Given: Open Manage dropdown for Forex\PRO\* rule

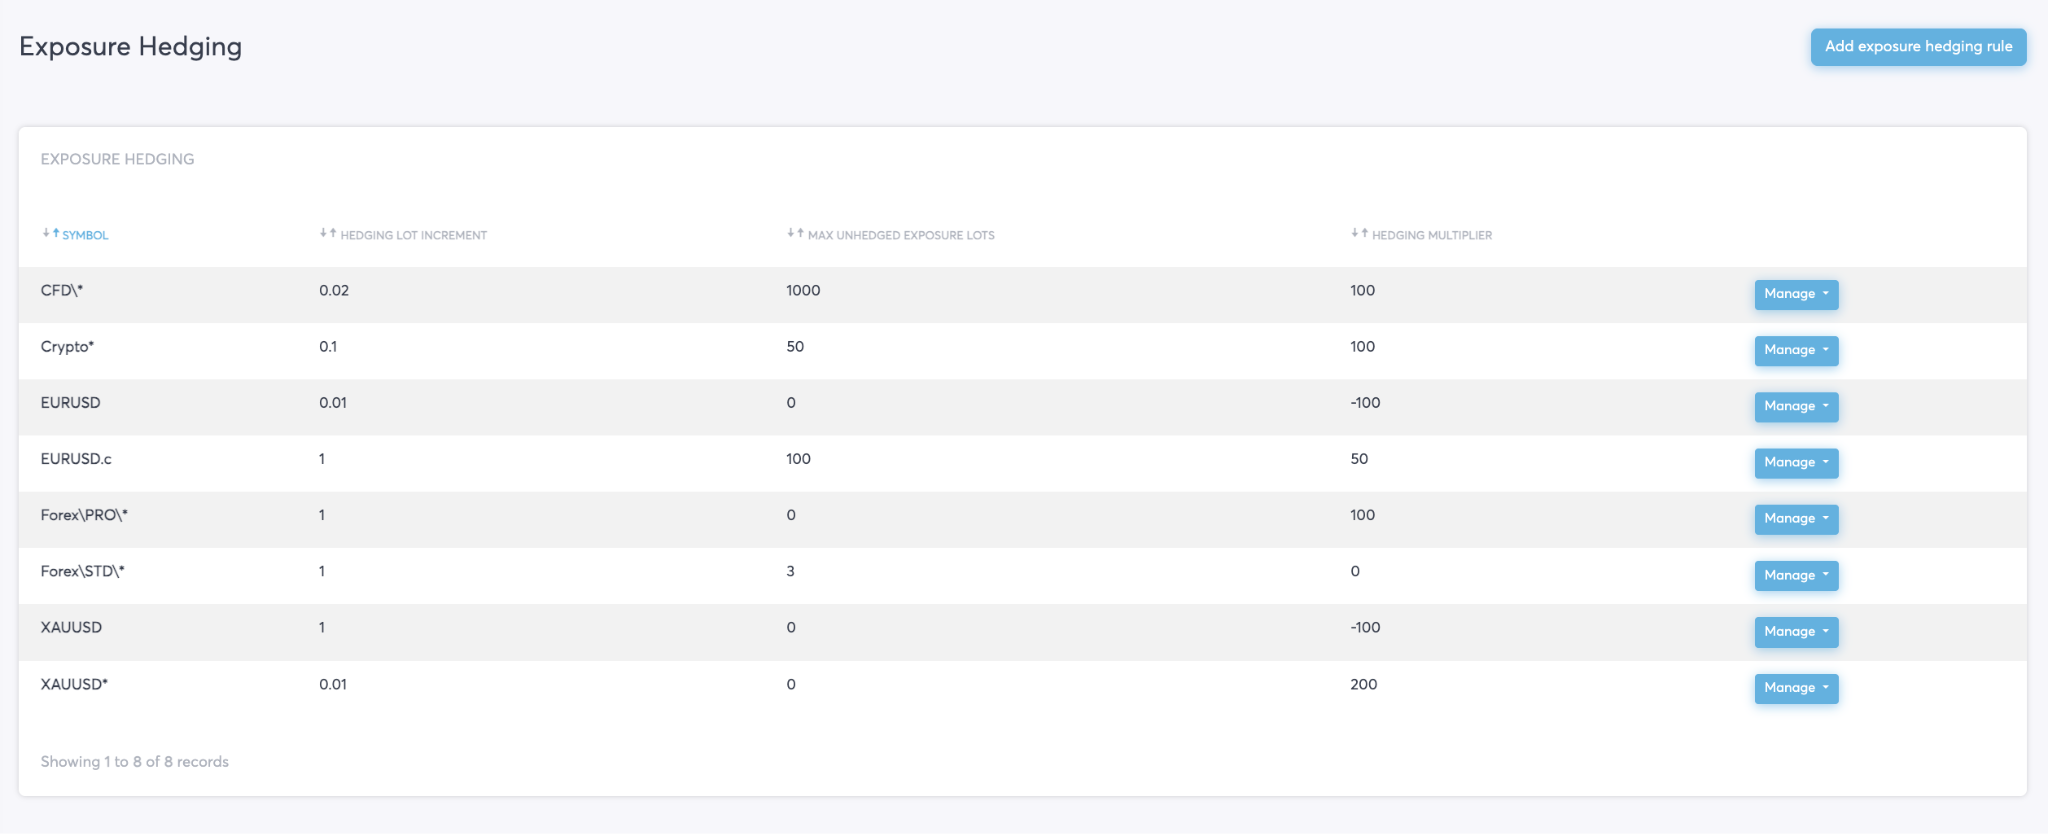Looking at the screenshot, I should coord(1795,518).
